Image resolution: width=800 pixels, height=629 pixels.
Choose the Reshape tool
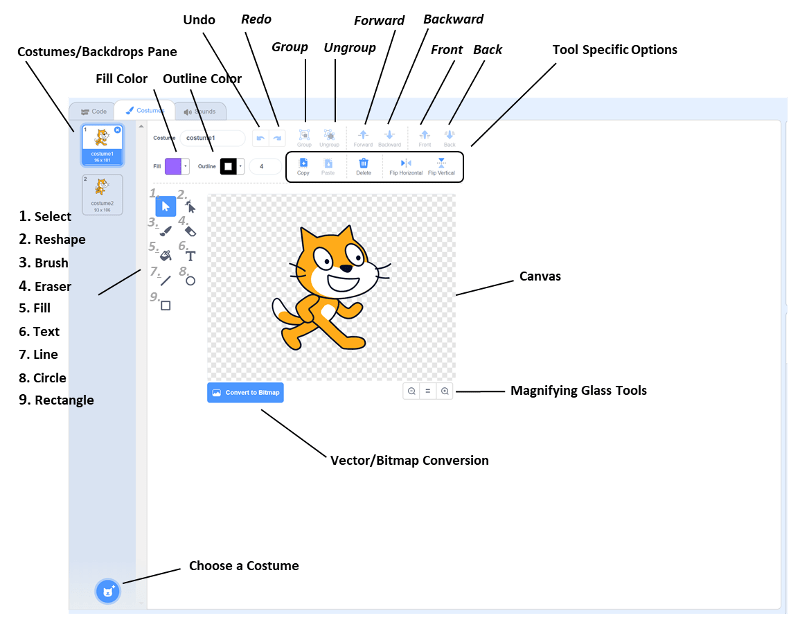tap(191, 207)
